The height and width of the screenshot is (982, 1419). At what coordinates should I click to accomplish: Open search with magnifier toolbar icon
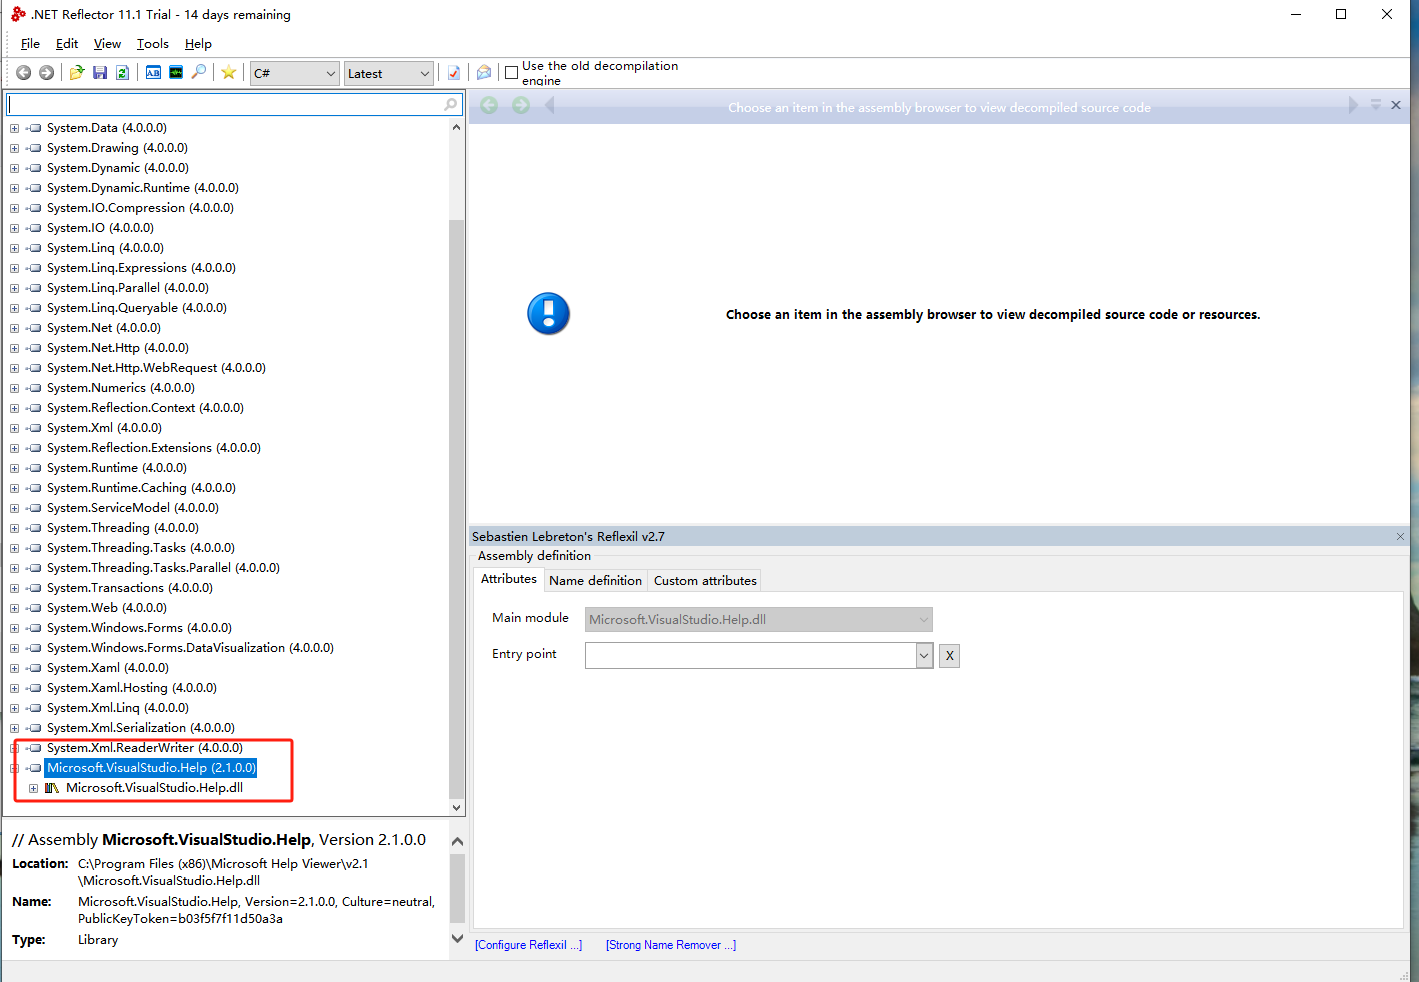point(199,73)
